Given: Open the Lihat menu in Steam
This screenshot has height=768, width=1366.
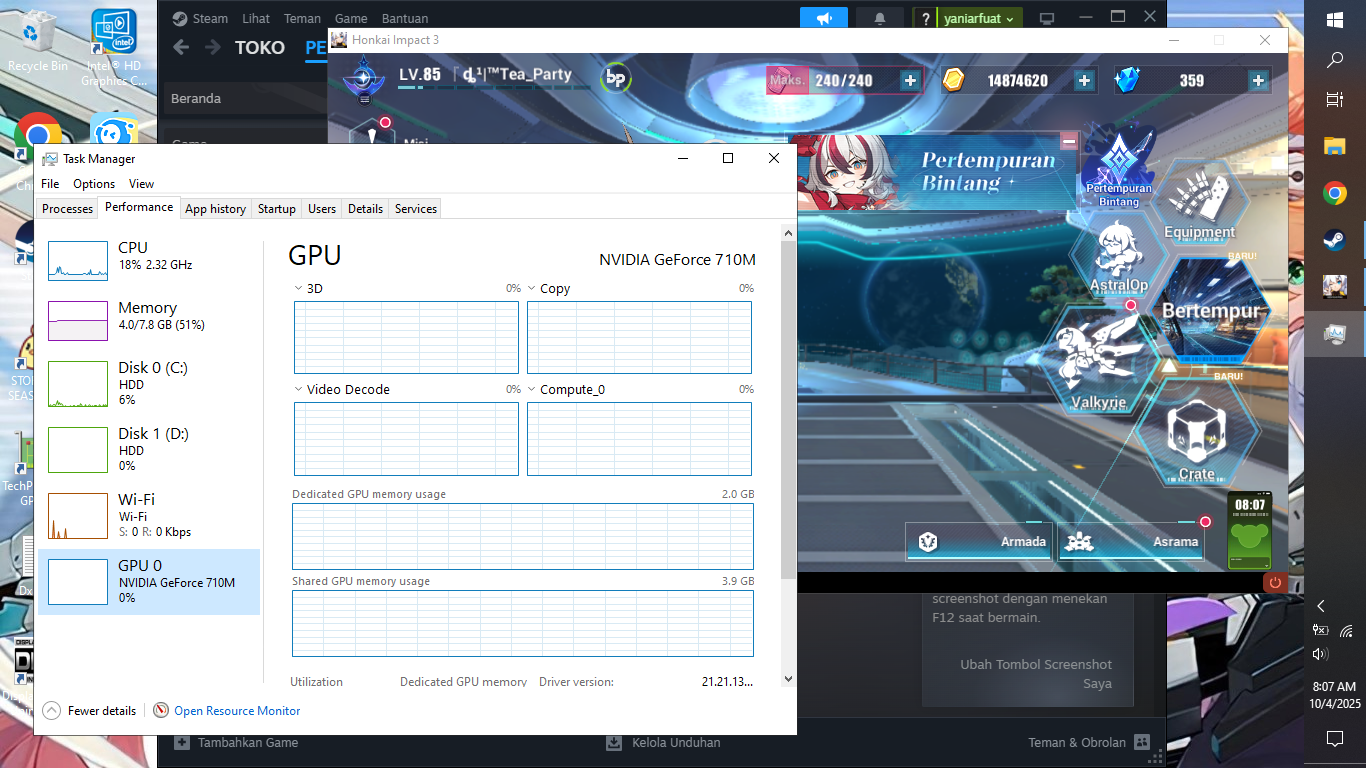Looking at the screenshot, I should [x=255, y=18].
